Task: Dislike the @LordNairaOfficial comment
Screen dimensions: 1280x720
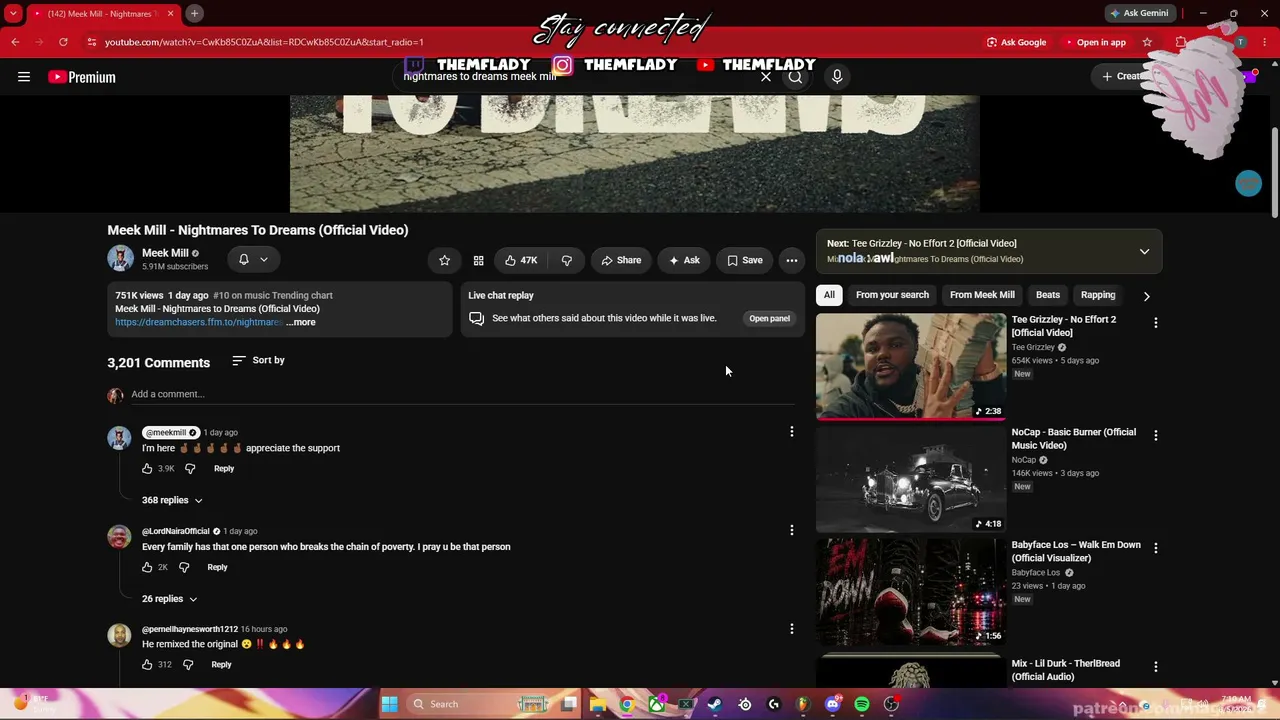Action: [184, 567]
